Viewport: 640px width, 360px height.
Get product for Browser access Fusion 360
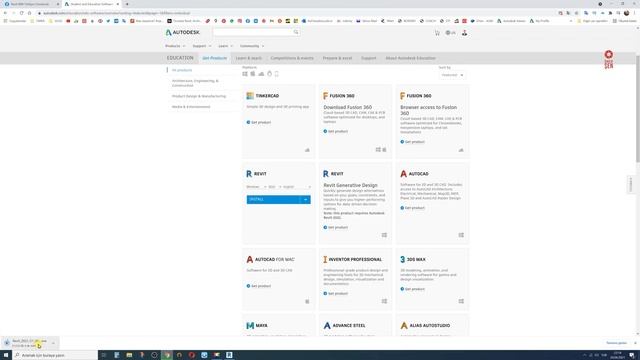[412, 142]
